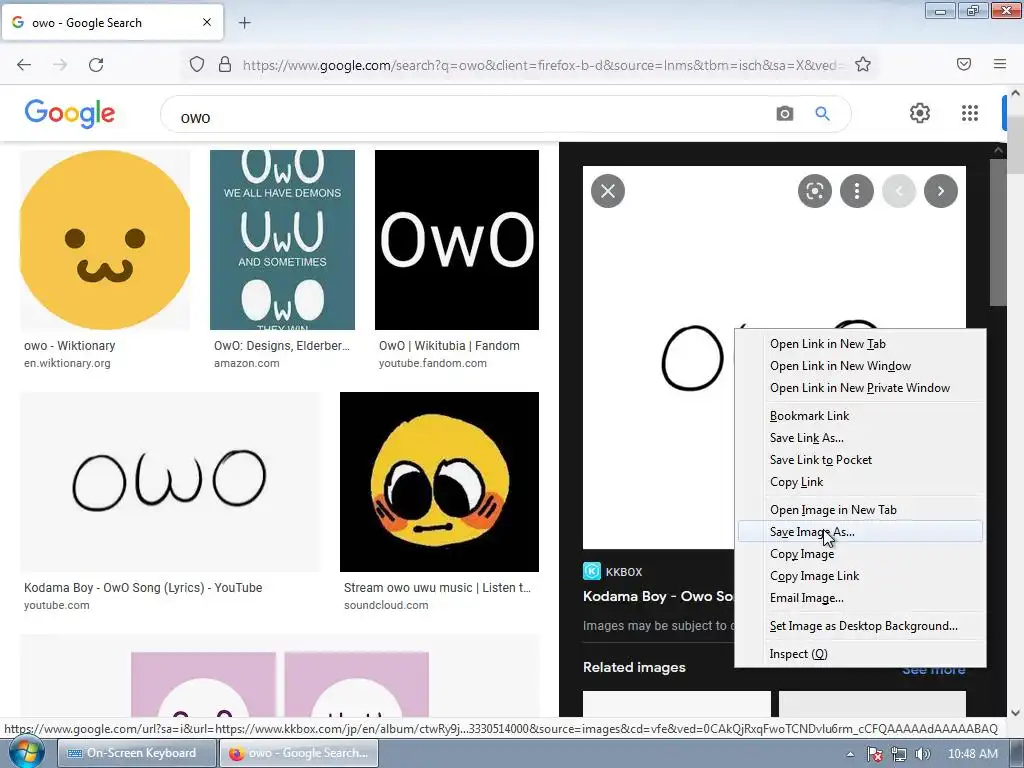The width and height of the screenshot is (1024, 768).
Task: Open the Google apps grid
Action: click(x=970, y=113)
